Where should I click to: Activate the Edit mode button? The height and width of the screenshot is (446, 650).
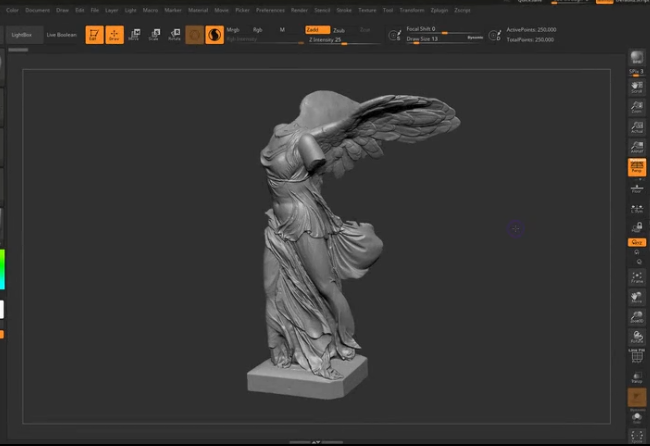93,35
